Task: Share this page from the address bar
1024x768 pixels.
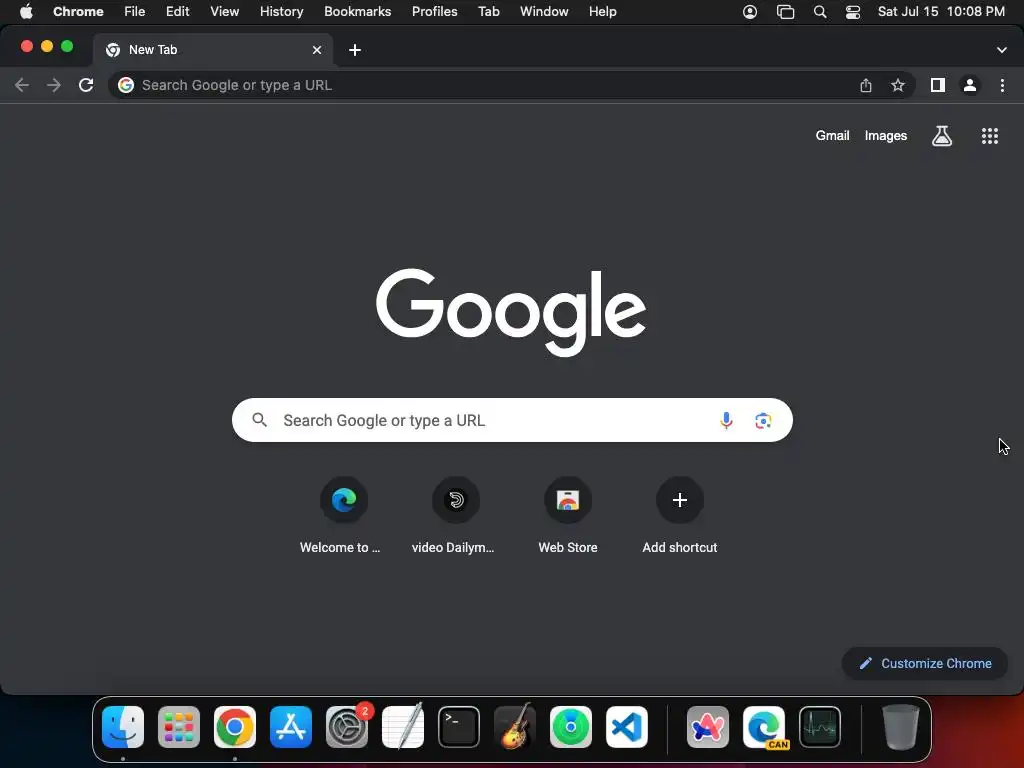Action: pyautogui.click(x=865, y=85)
